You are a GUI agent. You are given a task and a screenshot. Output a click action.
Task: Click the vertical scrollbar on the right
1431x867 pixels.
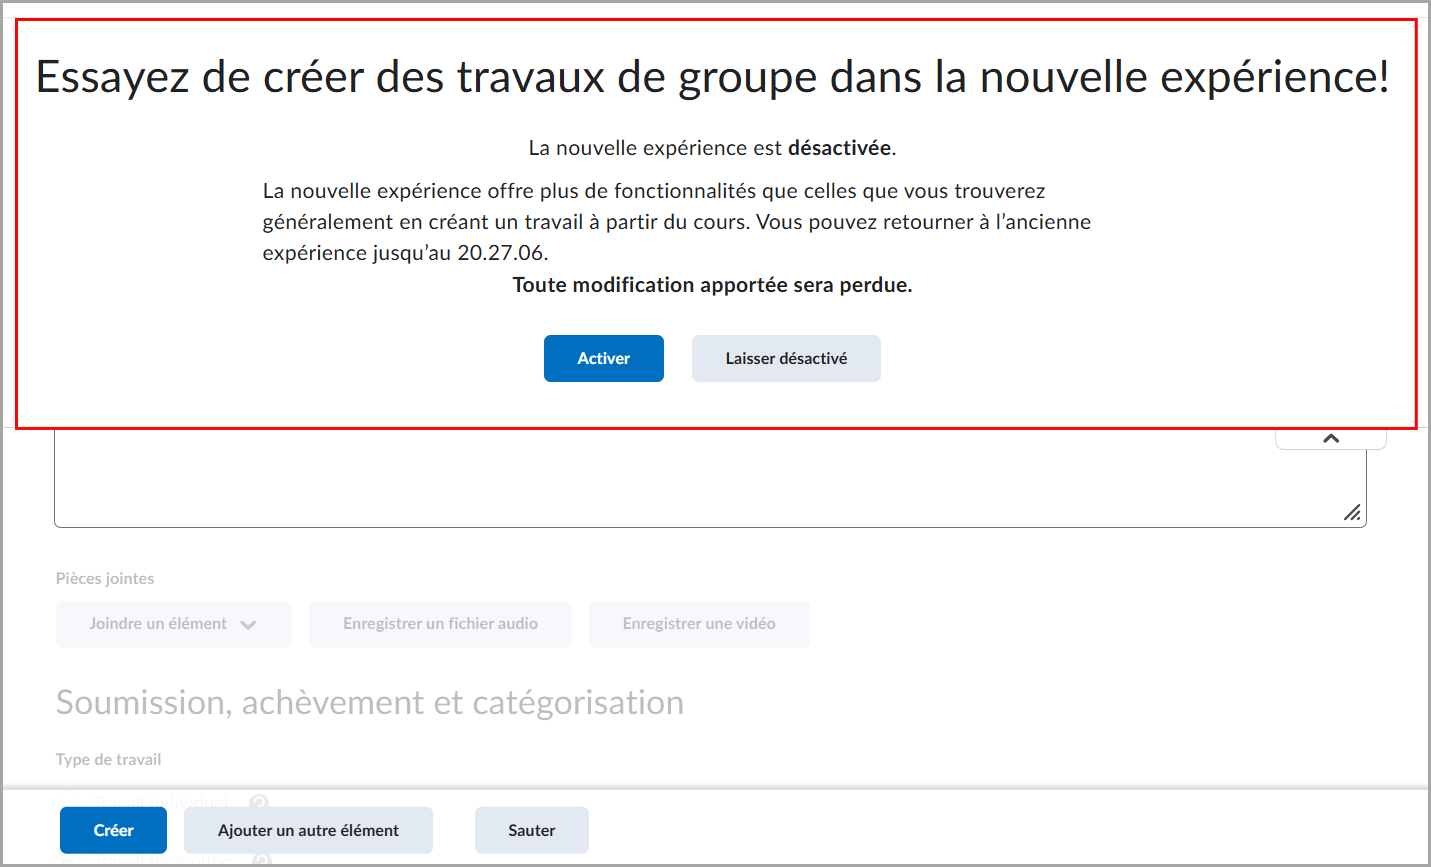(1424, 430)
